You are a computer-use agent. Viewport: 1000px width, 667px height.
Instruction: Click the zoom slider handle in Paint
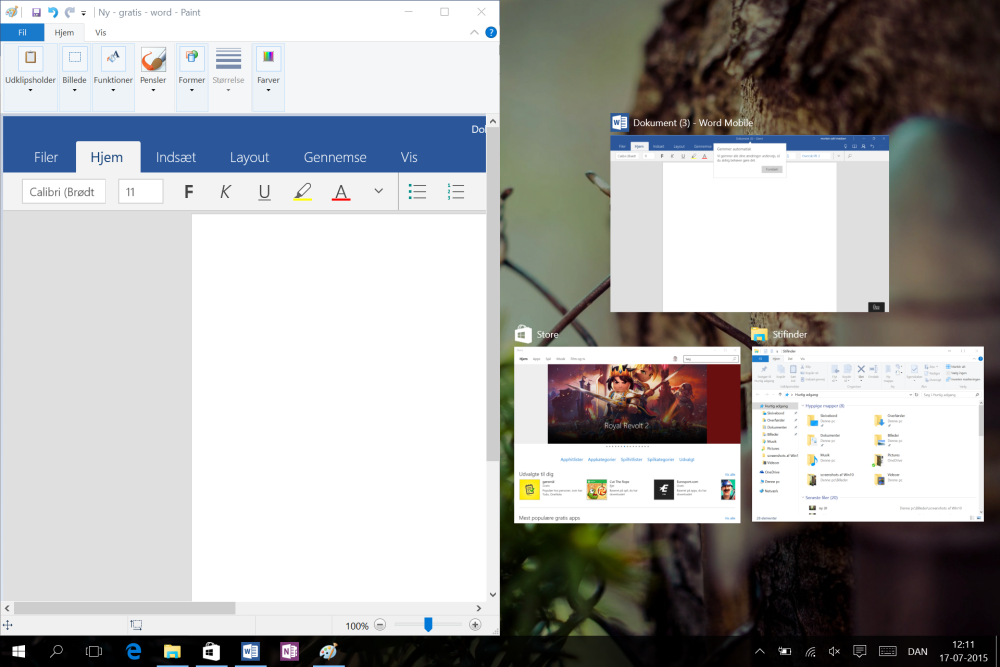tap(428, 625)
